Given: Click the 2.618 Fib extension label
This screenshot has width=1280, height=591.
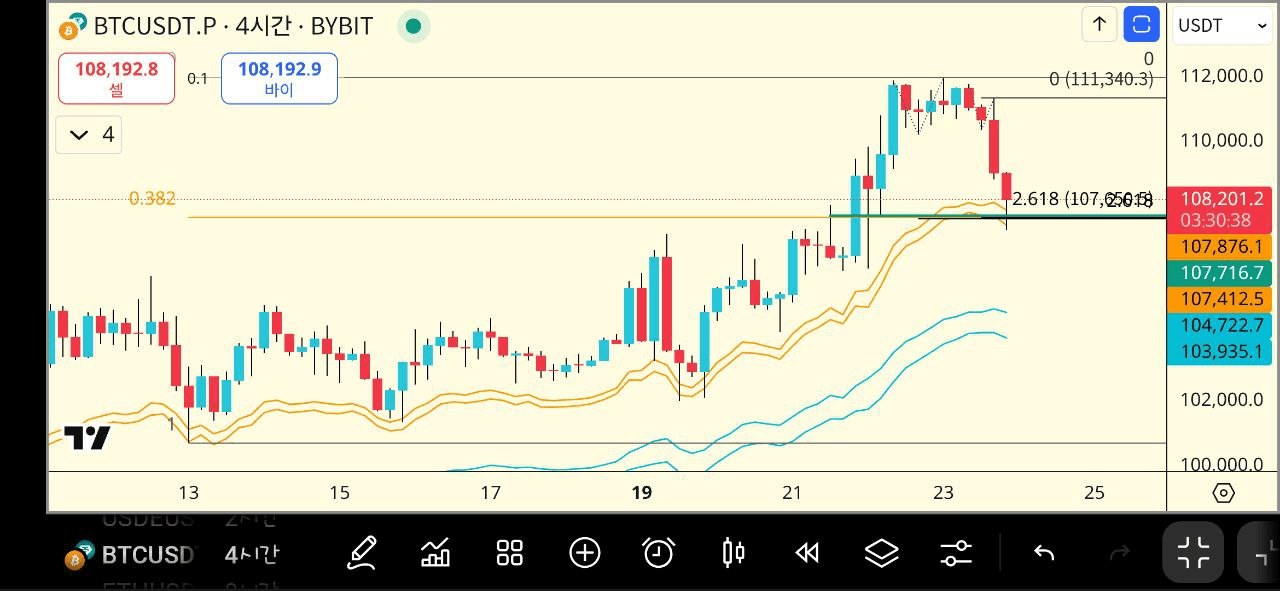Looking at the screenshot, I should [x=1082, y=199].
